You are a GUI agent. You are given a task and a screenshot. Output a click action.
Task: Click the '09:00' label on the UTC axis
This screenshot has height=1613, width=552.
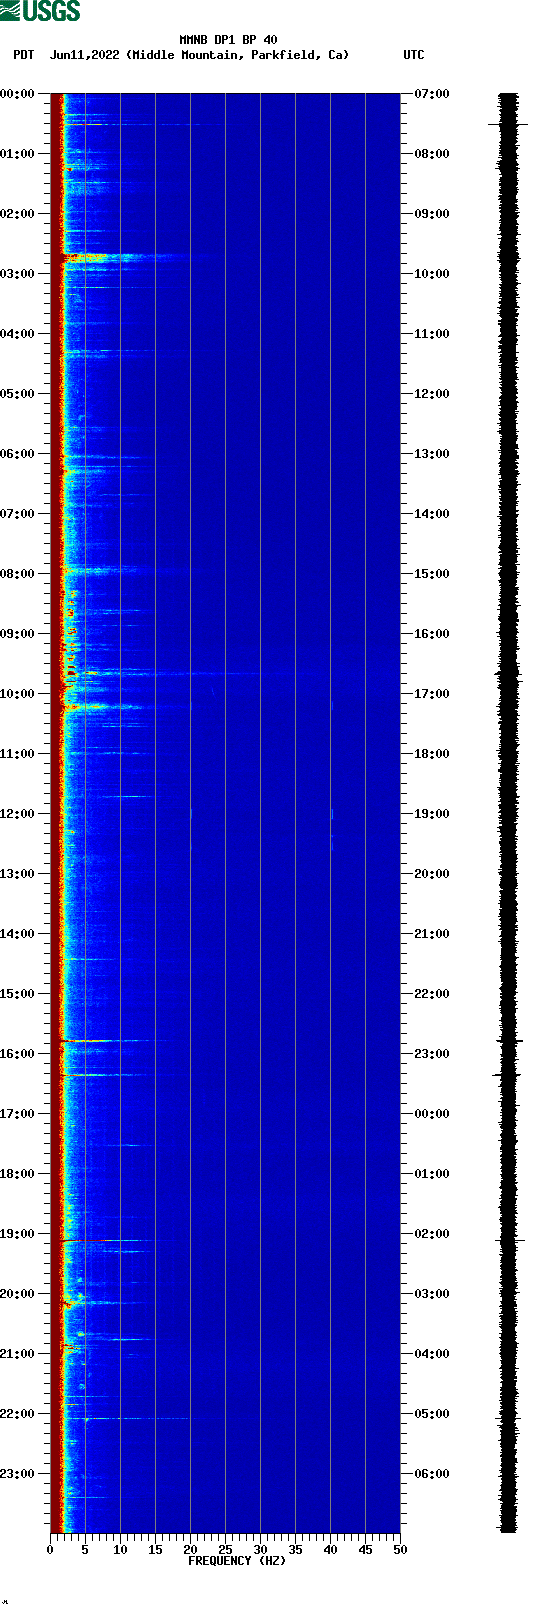(x=432, y=214)
